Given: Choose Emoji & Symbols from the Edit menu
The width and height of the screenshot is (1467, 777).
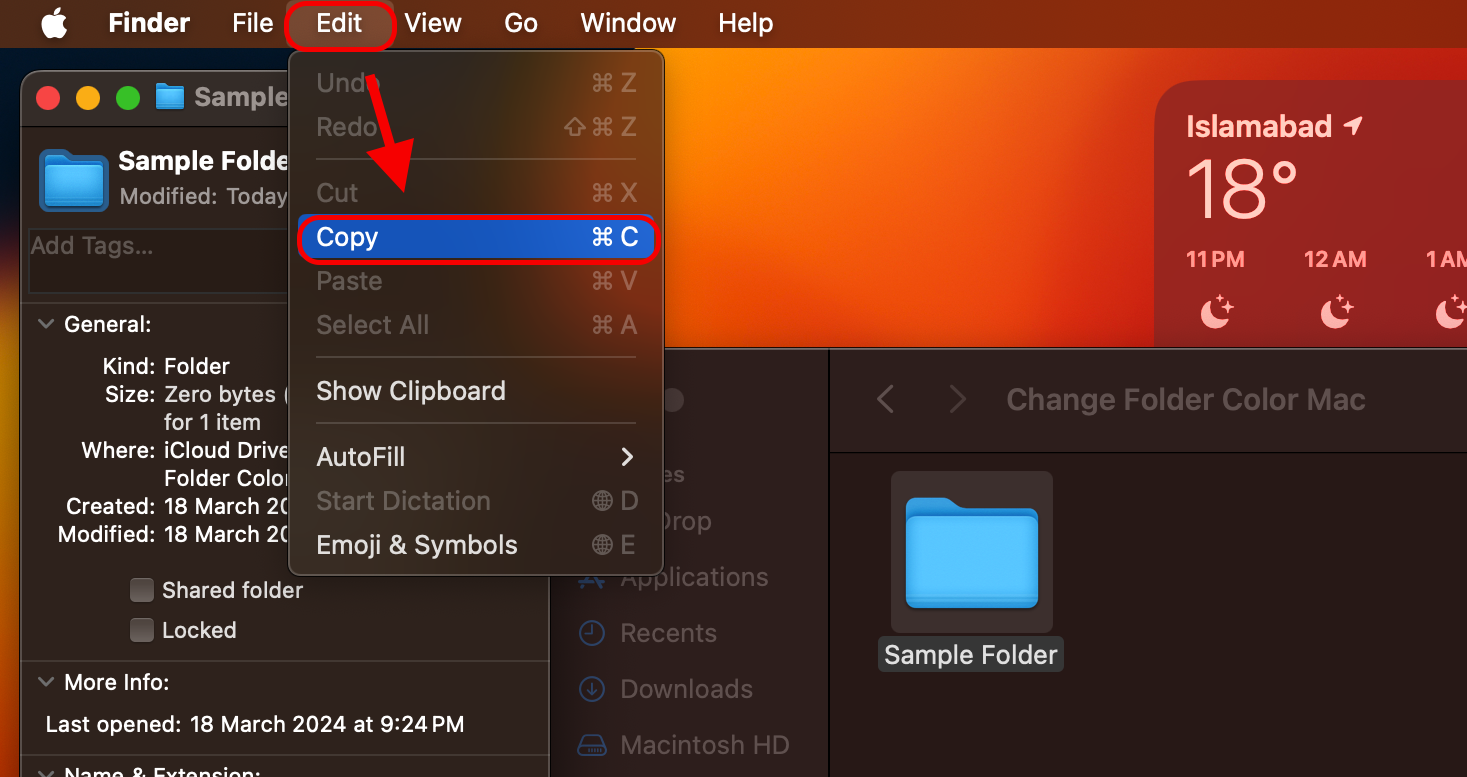Looking at the screenshot, I should (476, 545).
